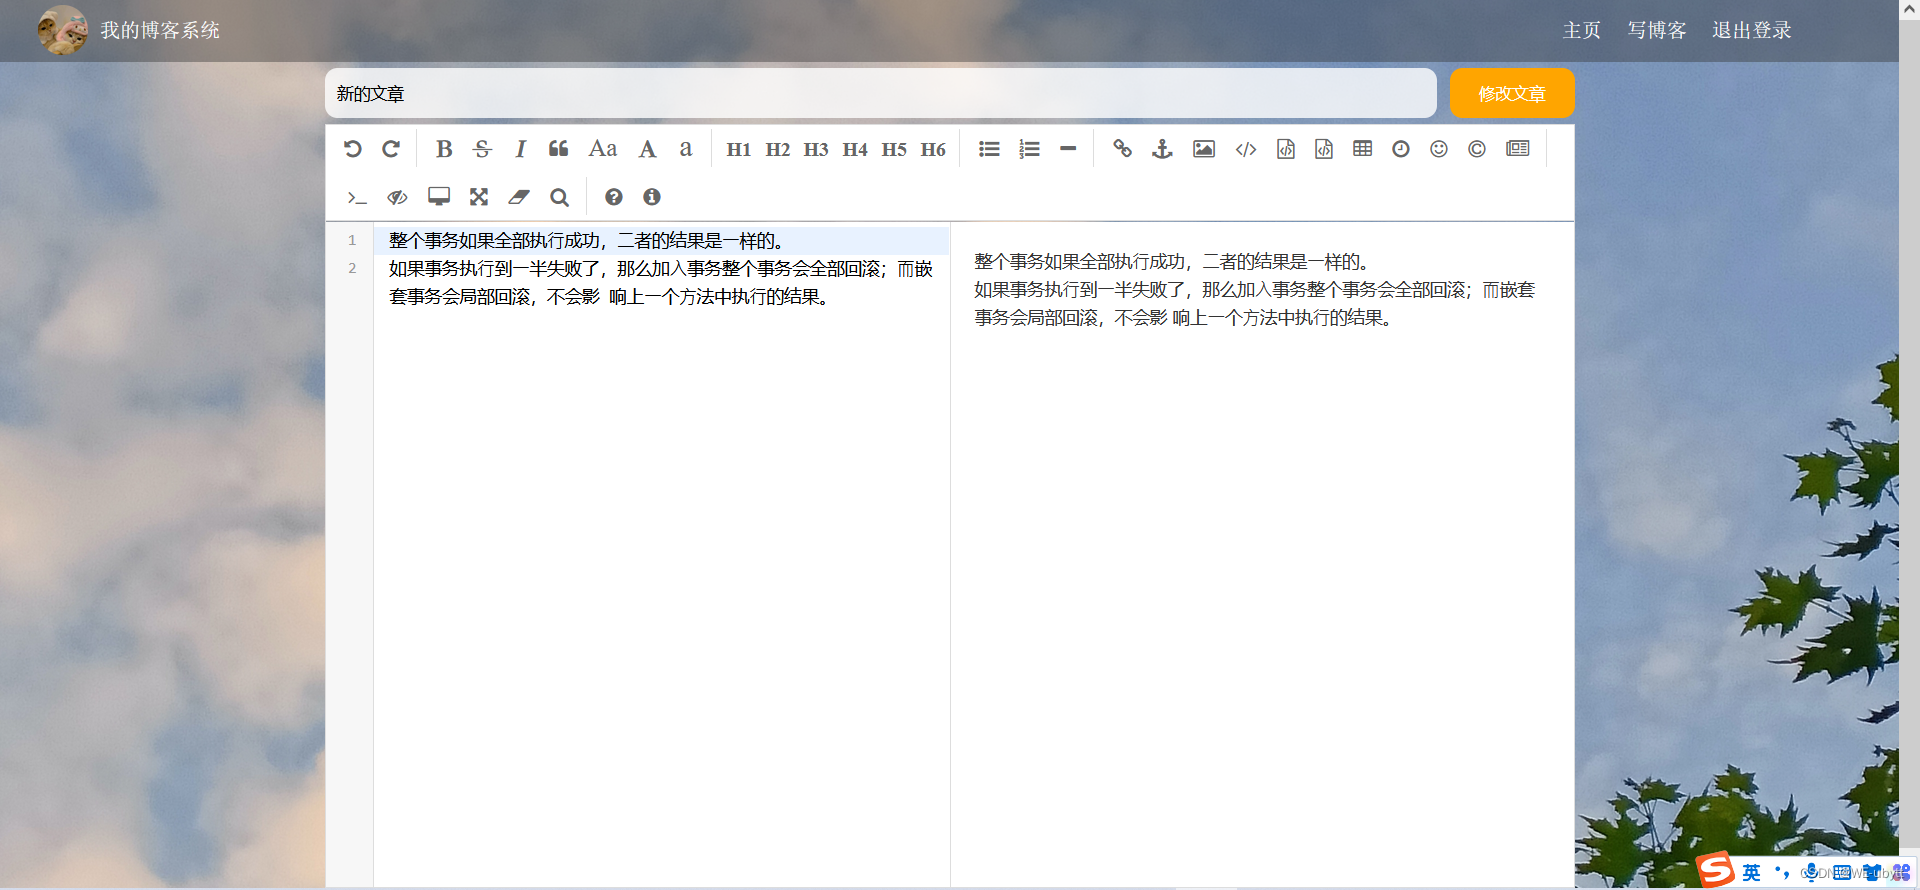Screen dimensions: 1920x890
Task: Click the redo icon in editor toolbar
Action: 391,149
